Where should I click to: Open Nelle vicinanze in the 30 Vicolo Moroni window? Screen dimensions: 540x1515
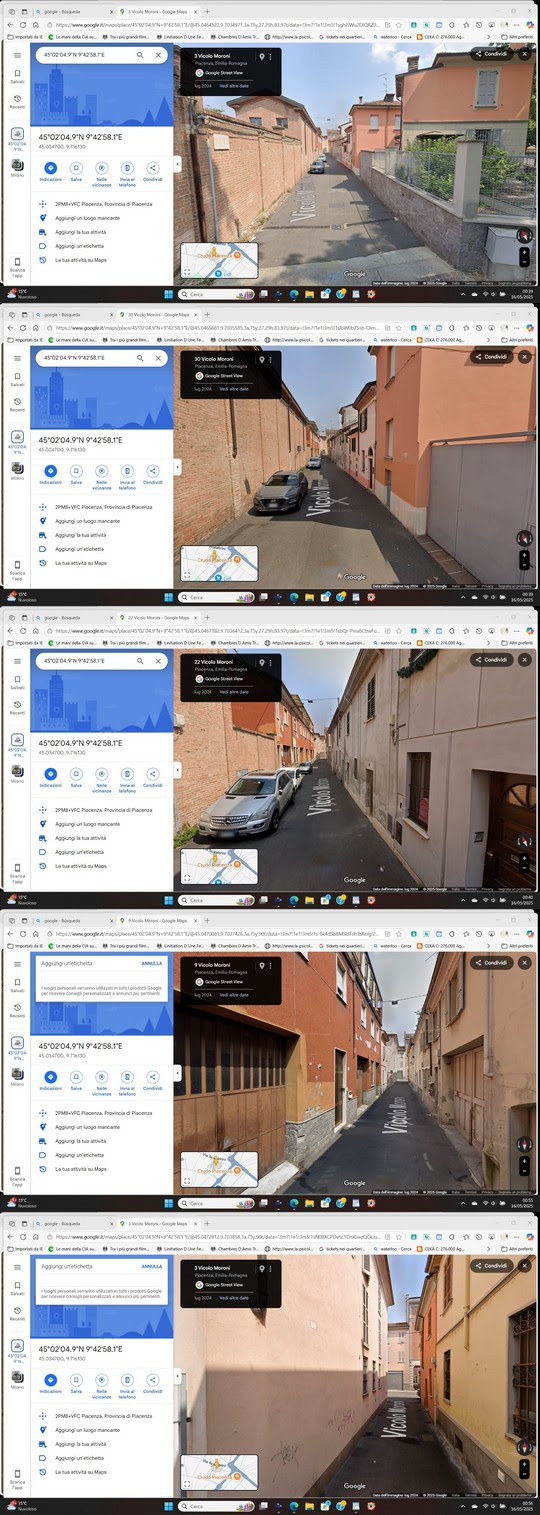[102, 476]
